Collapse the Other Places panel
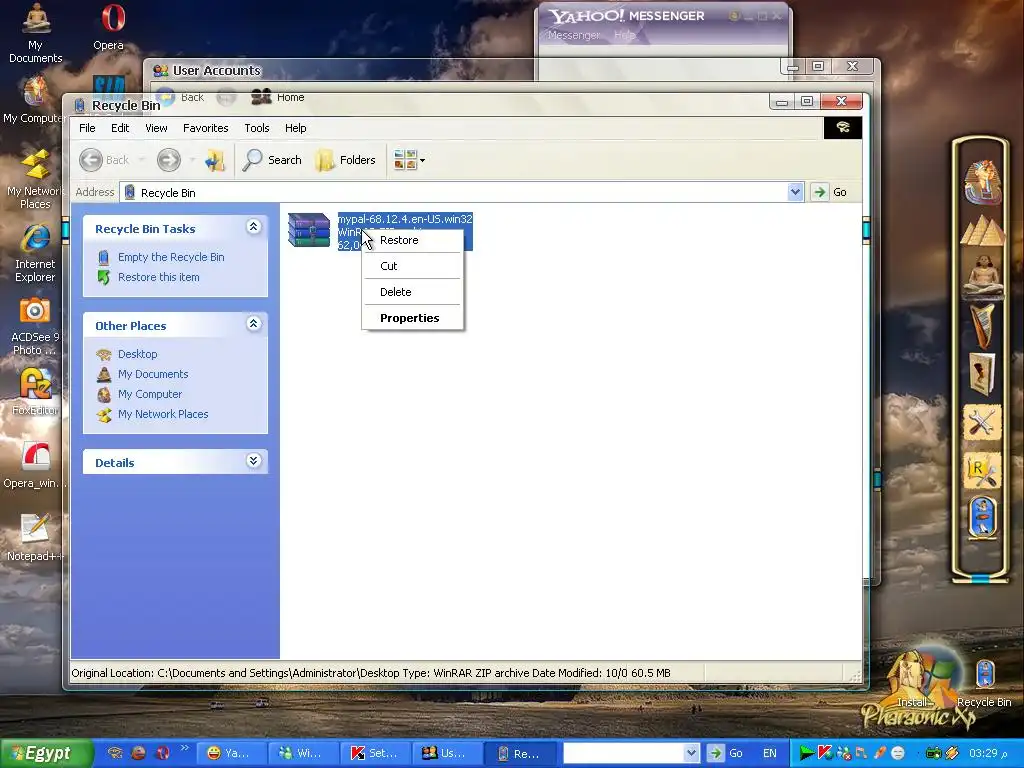The width and height of the screenshot is (1024, 768). [x=253, y=324]
